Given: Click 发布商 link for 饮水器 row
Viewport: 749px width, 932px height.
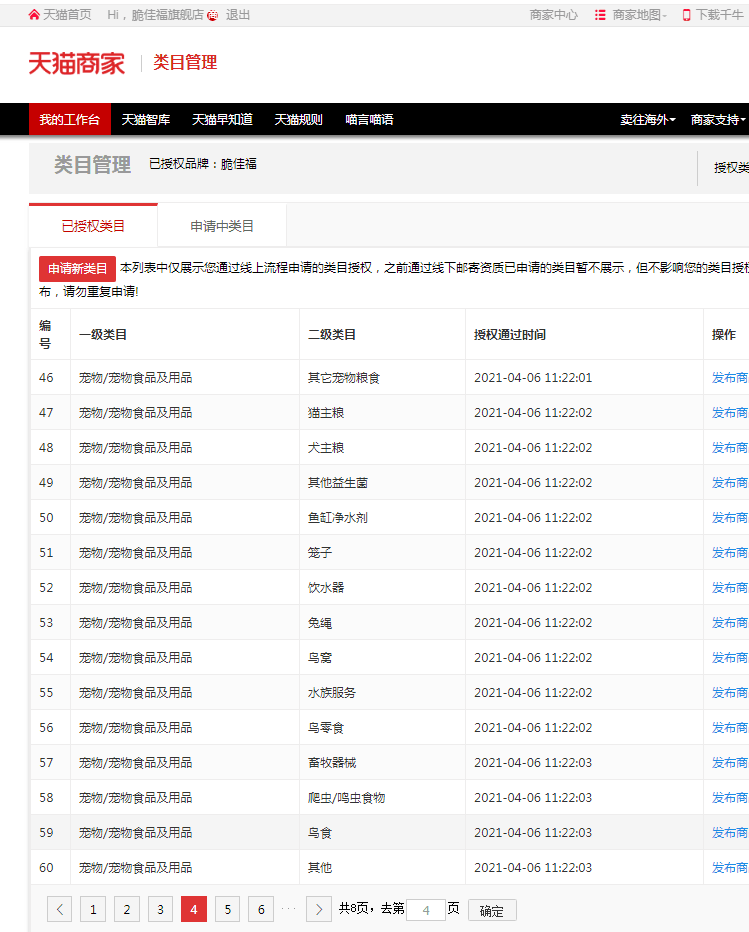Looking at the screenshot, I should tap(730, 588).
